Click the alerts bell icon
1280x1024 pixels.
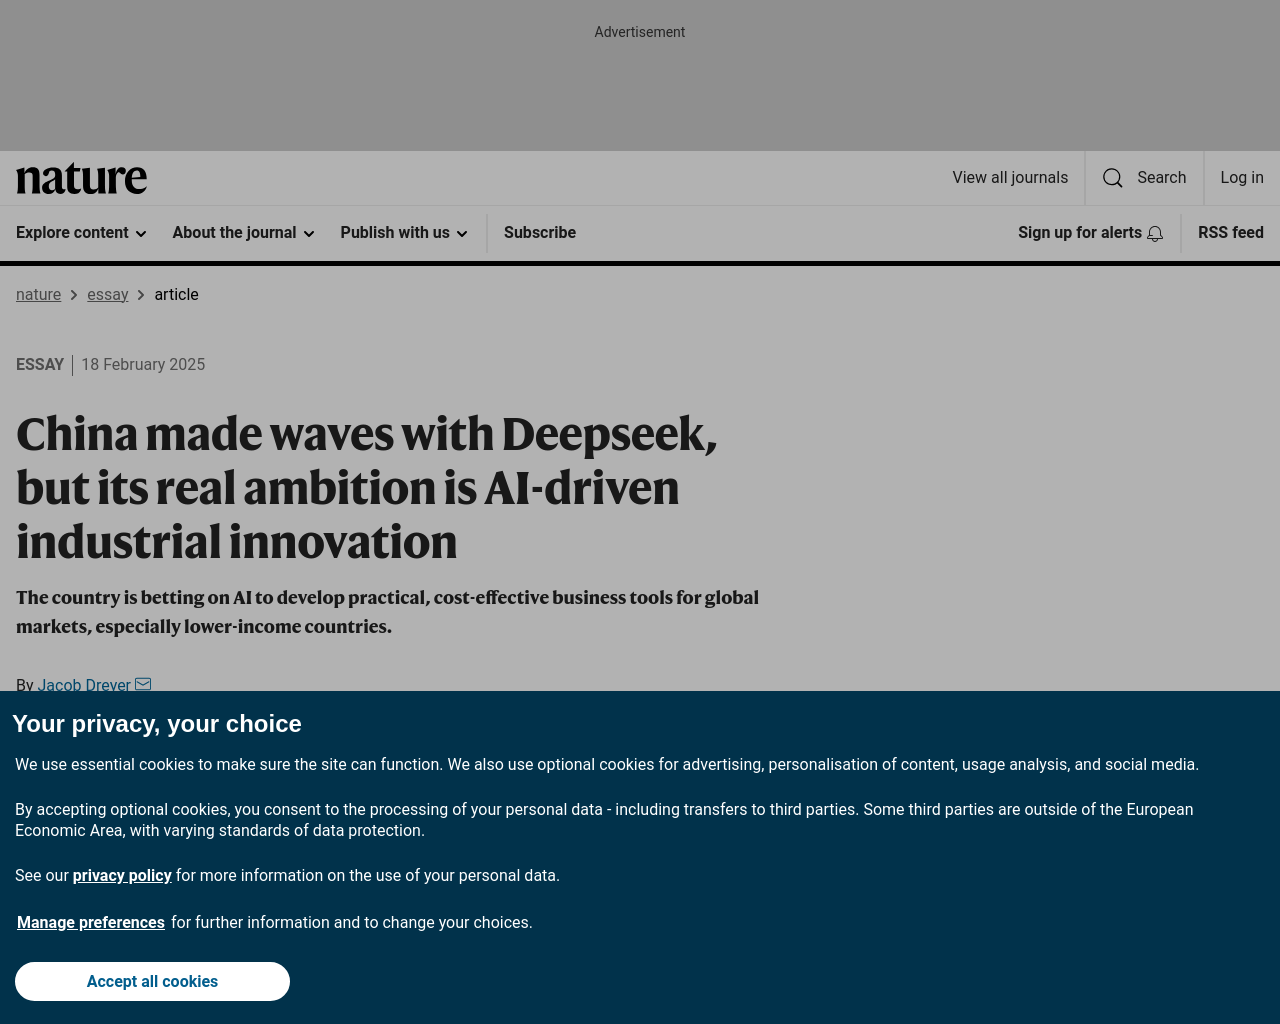click(x=1155, y=233)
